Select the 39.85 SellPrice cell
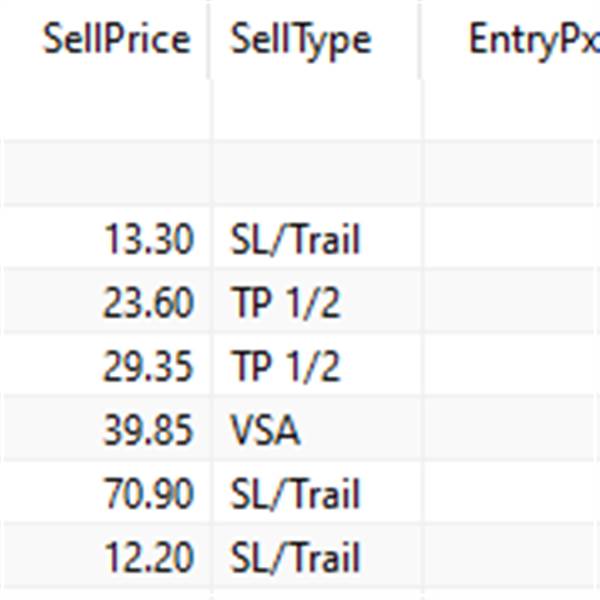Image resolution: width=600 pixels, height=600 pixels. coord(147,431)
